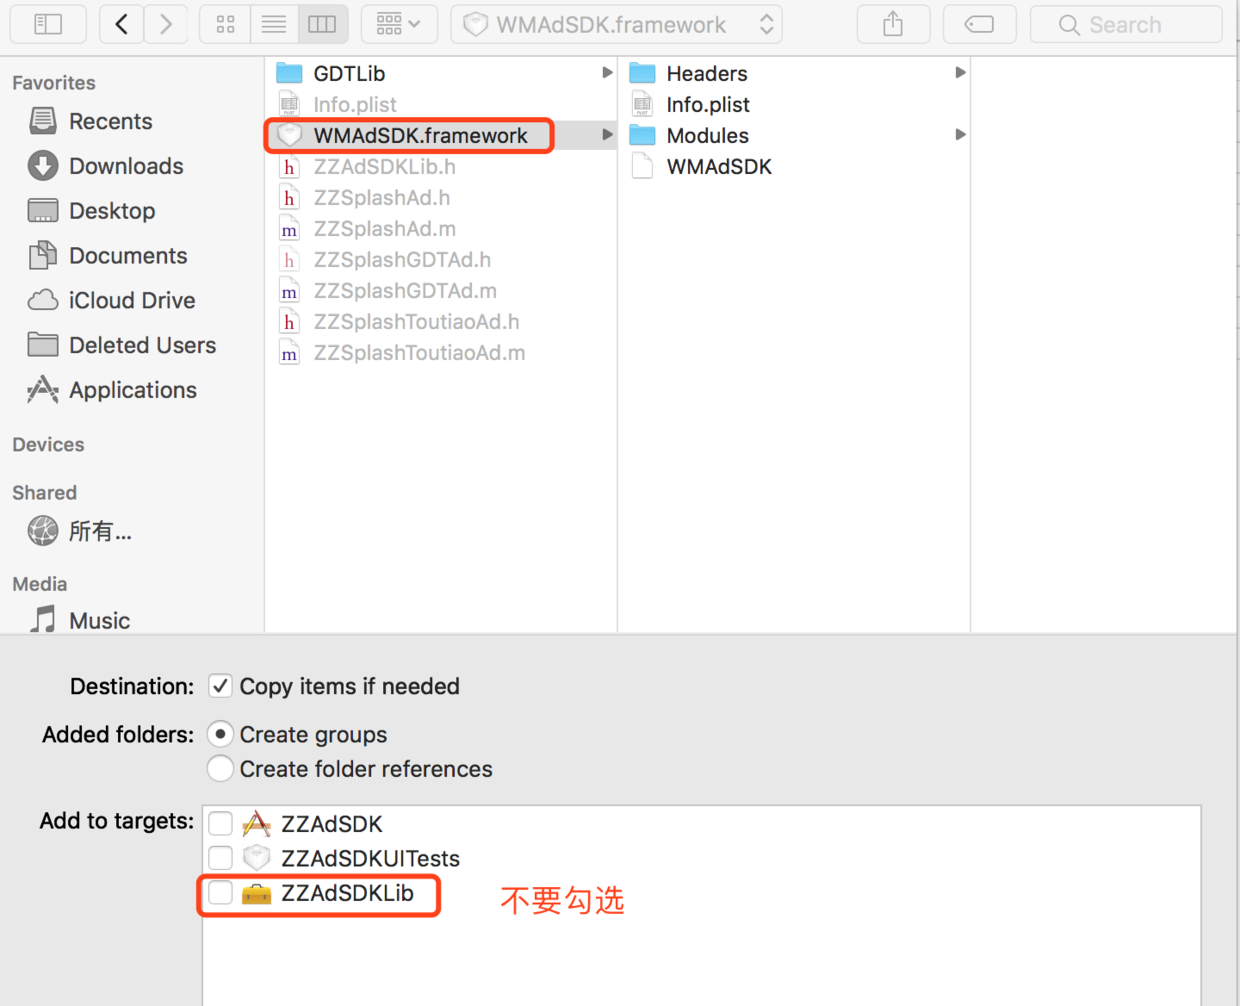
Task: Check the ZZAdSDKUITests target checkbox
Action: coord(220,858)
